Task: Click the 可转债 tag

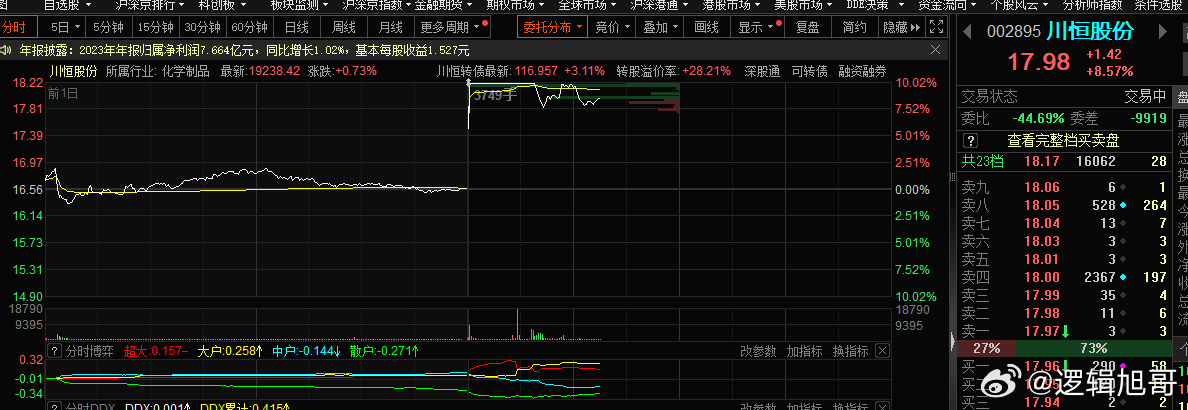Action: (x=809, y=71)
